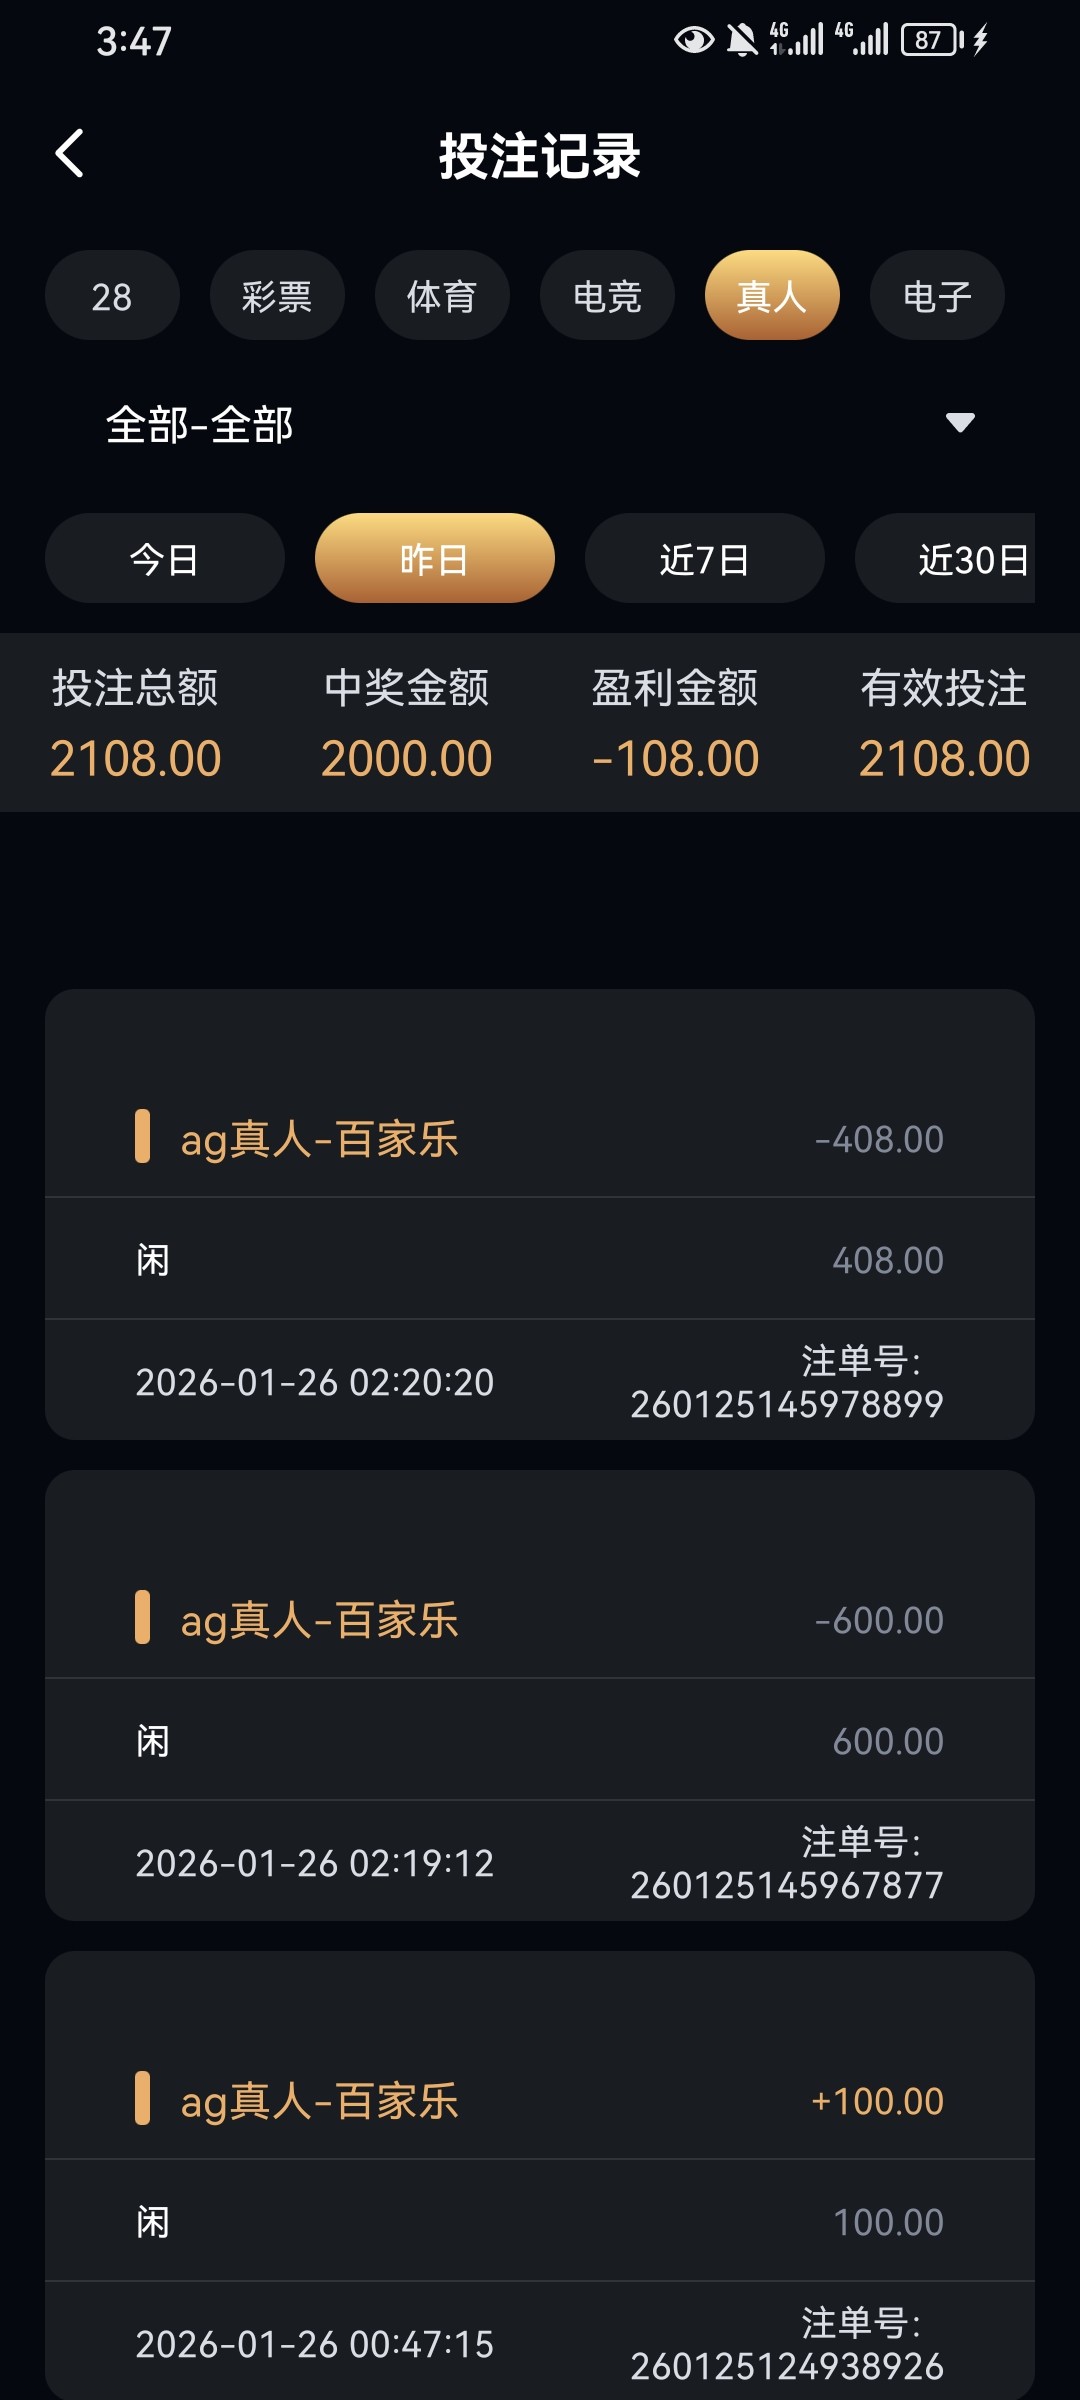Show records for 近7日
The height and width of the screenshot is (2400, 1080).
pyautogui.click(x=705, y=559)
